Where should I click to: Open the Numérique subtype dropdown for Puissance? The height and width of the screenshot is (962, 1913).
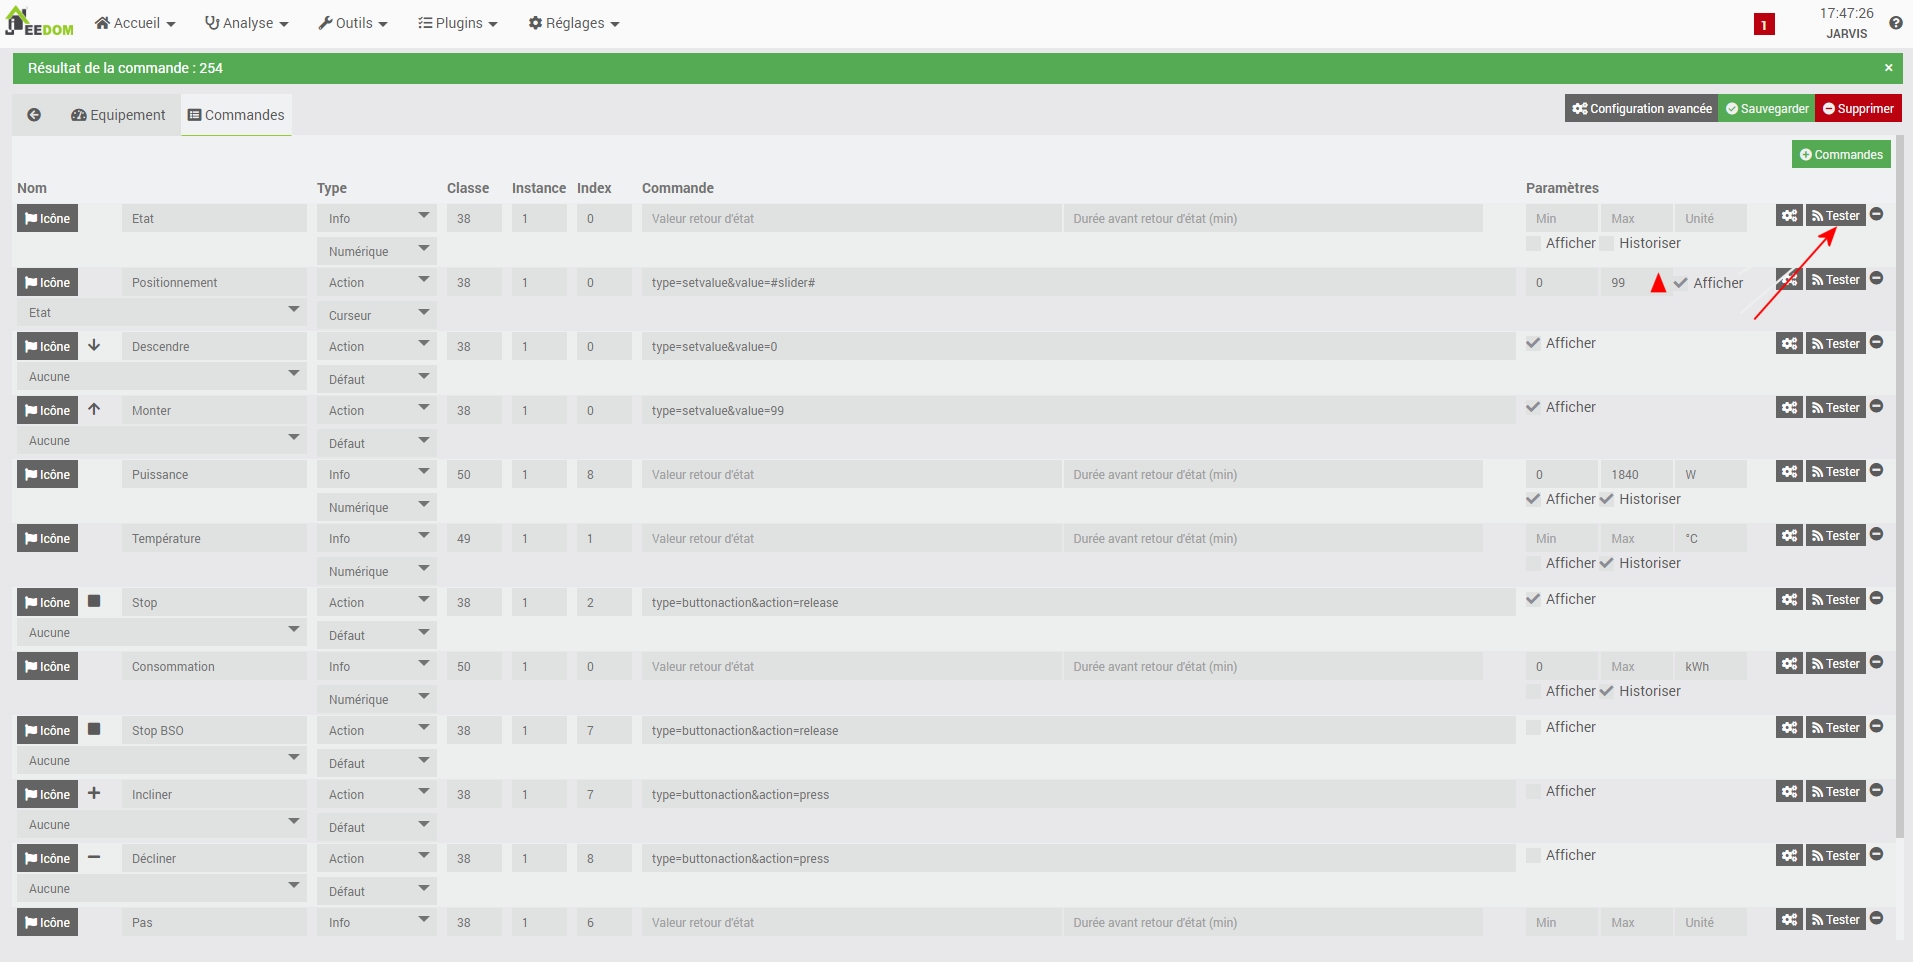click(377, 507)
